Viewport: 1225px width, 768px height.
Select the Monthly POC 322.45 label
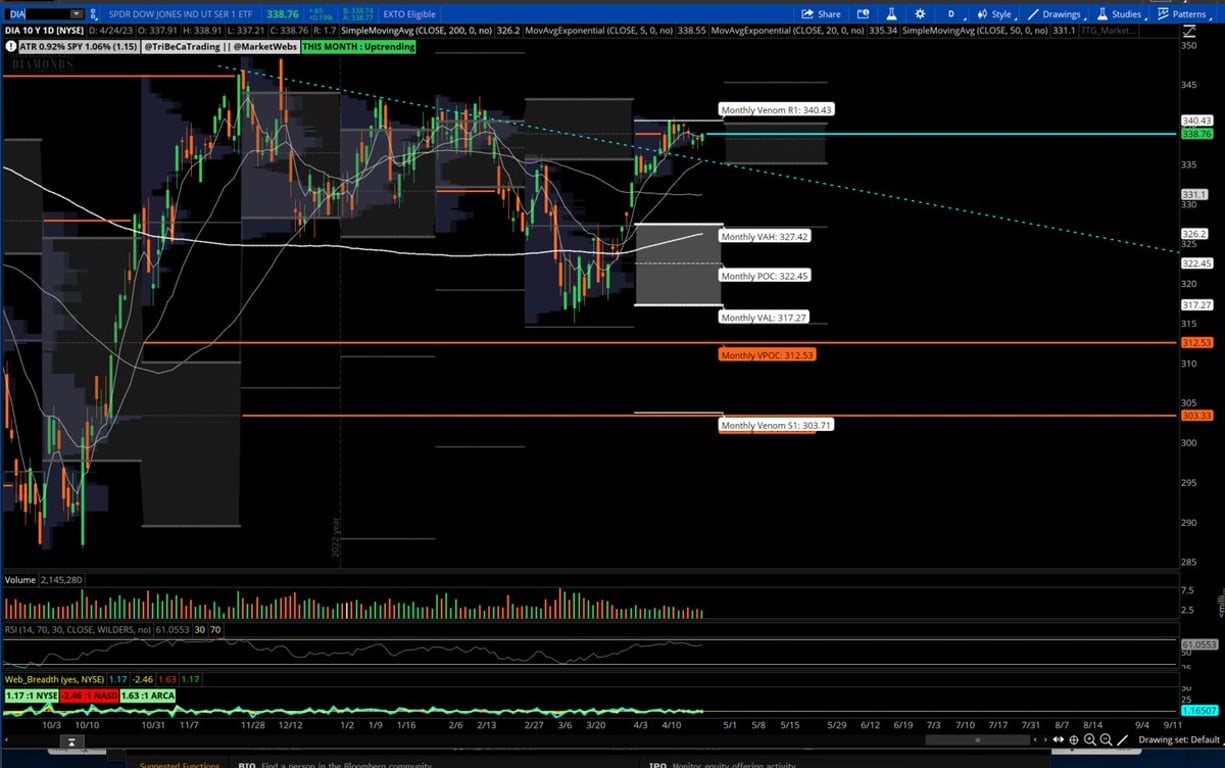tap(765, 276)
